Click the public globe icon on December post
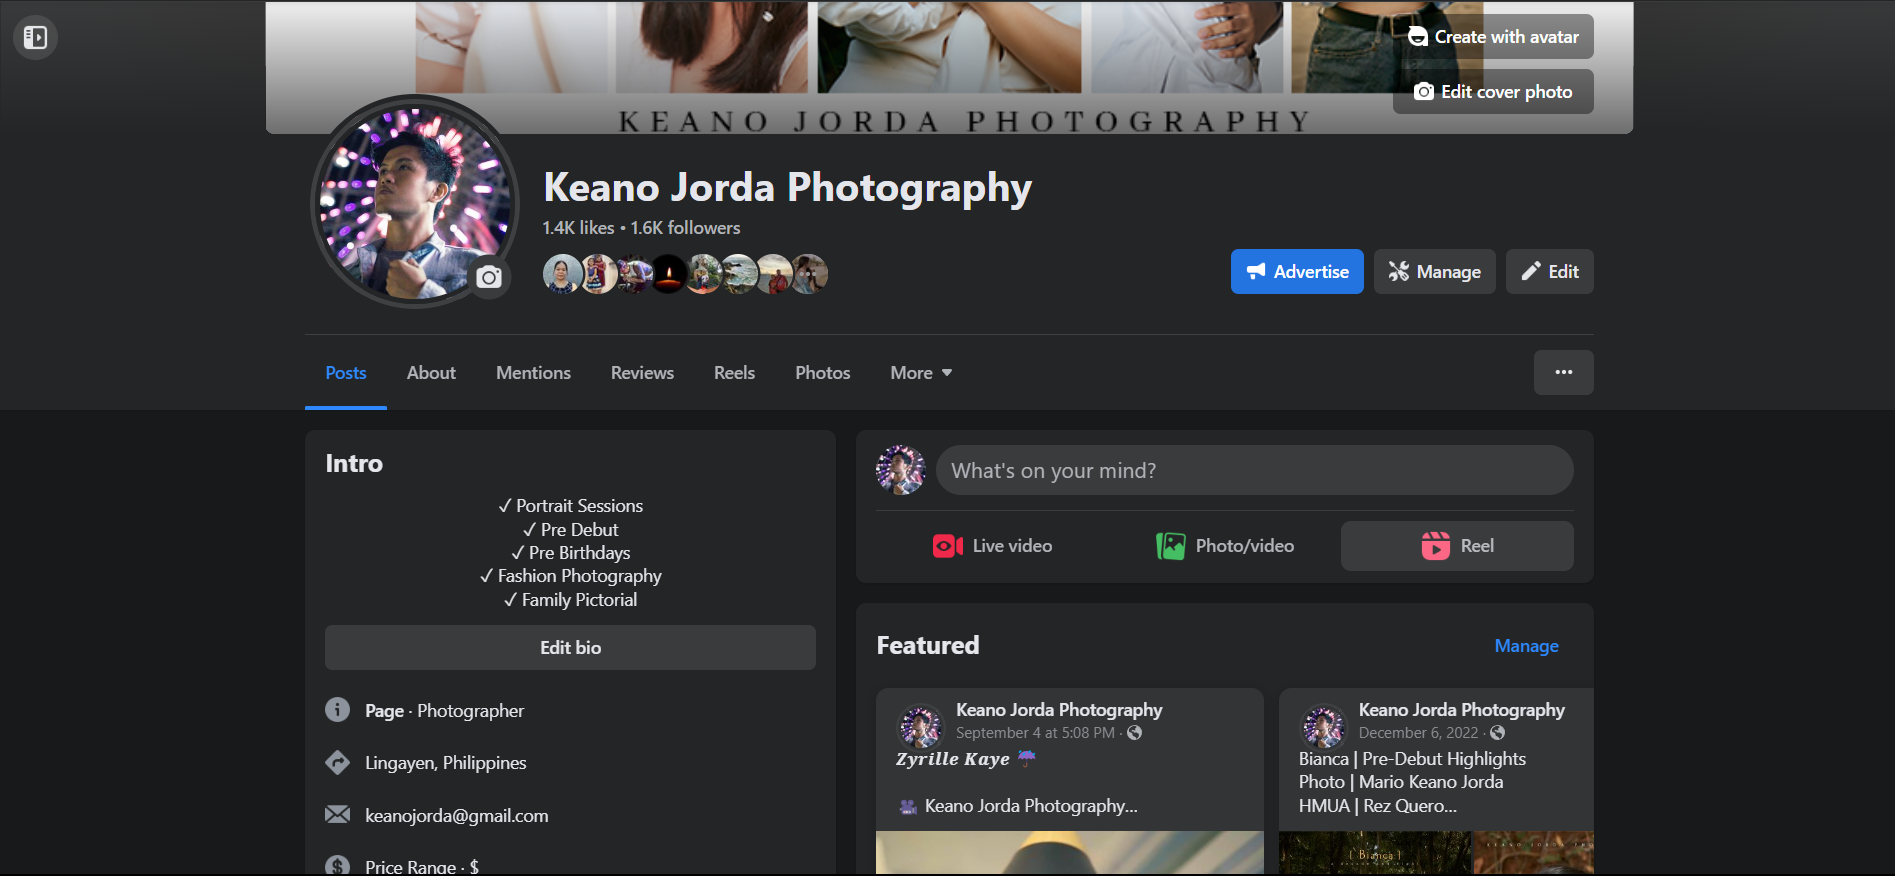Image resolution: width=1895 pixels, height=876 pixels. (1497, 733)
